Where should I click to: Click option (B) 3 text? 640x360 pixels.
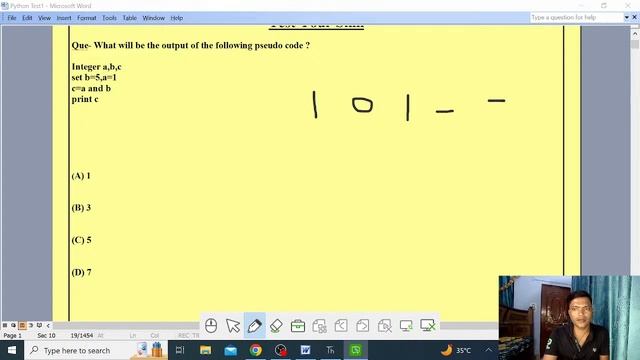click(81, 208)
